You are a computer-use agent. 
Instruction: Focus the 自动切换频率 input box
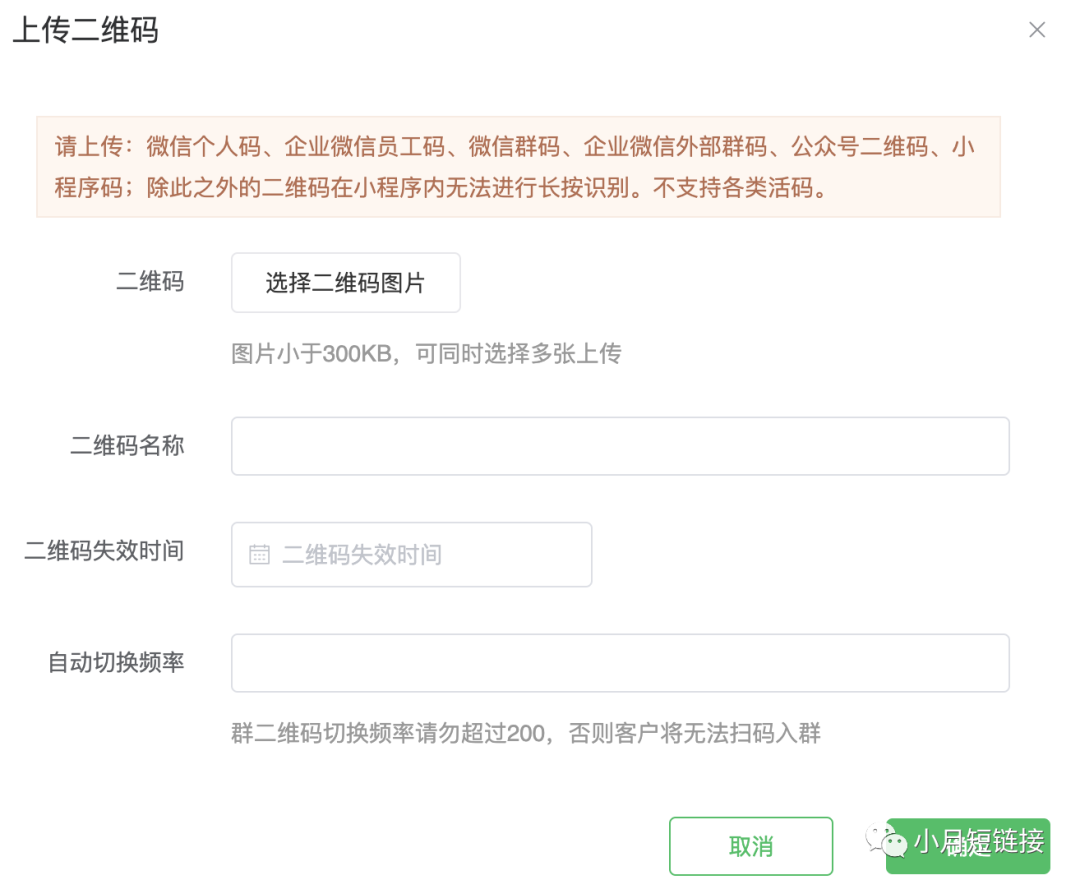pos(620,662)
